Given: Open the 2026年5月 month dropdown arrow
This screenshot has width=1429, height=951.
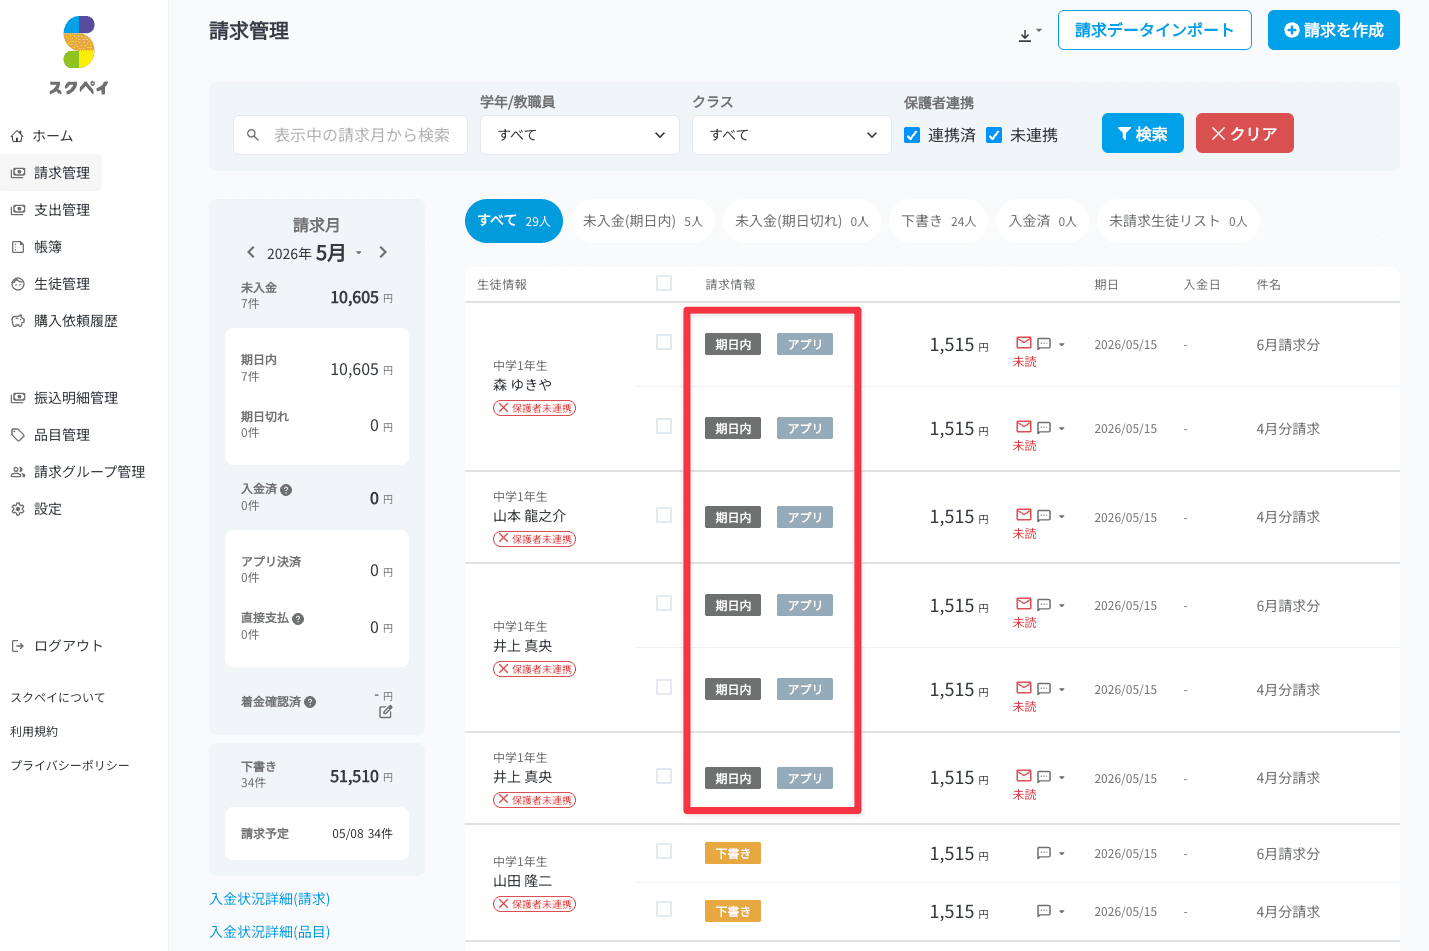Looking at the screenshot, I should (359, 253).
